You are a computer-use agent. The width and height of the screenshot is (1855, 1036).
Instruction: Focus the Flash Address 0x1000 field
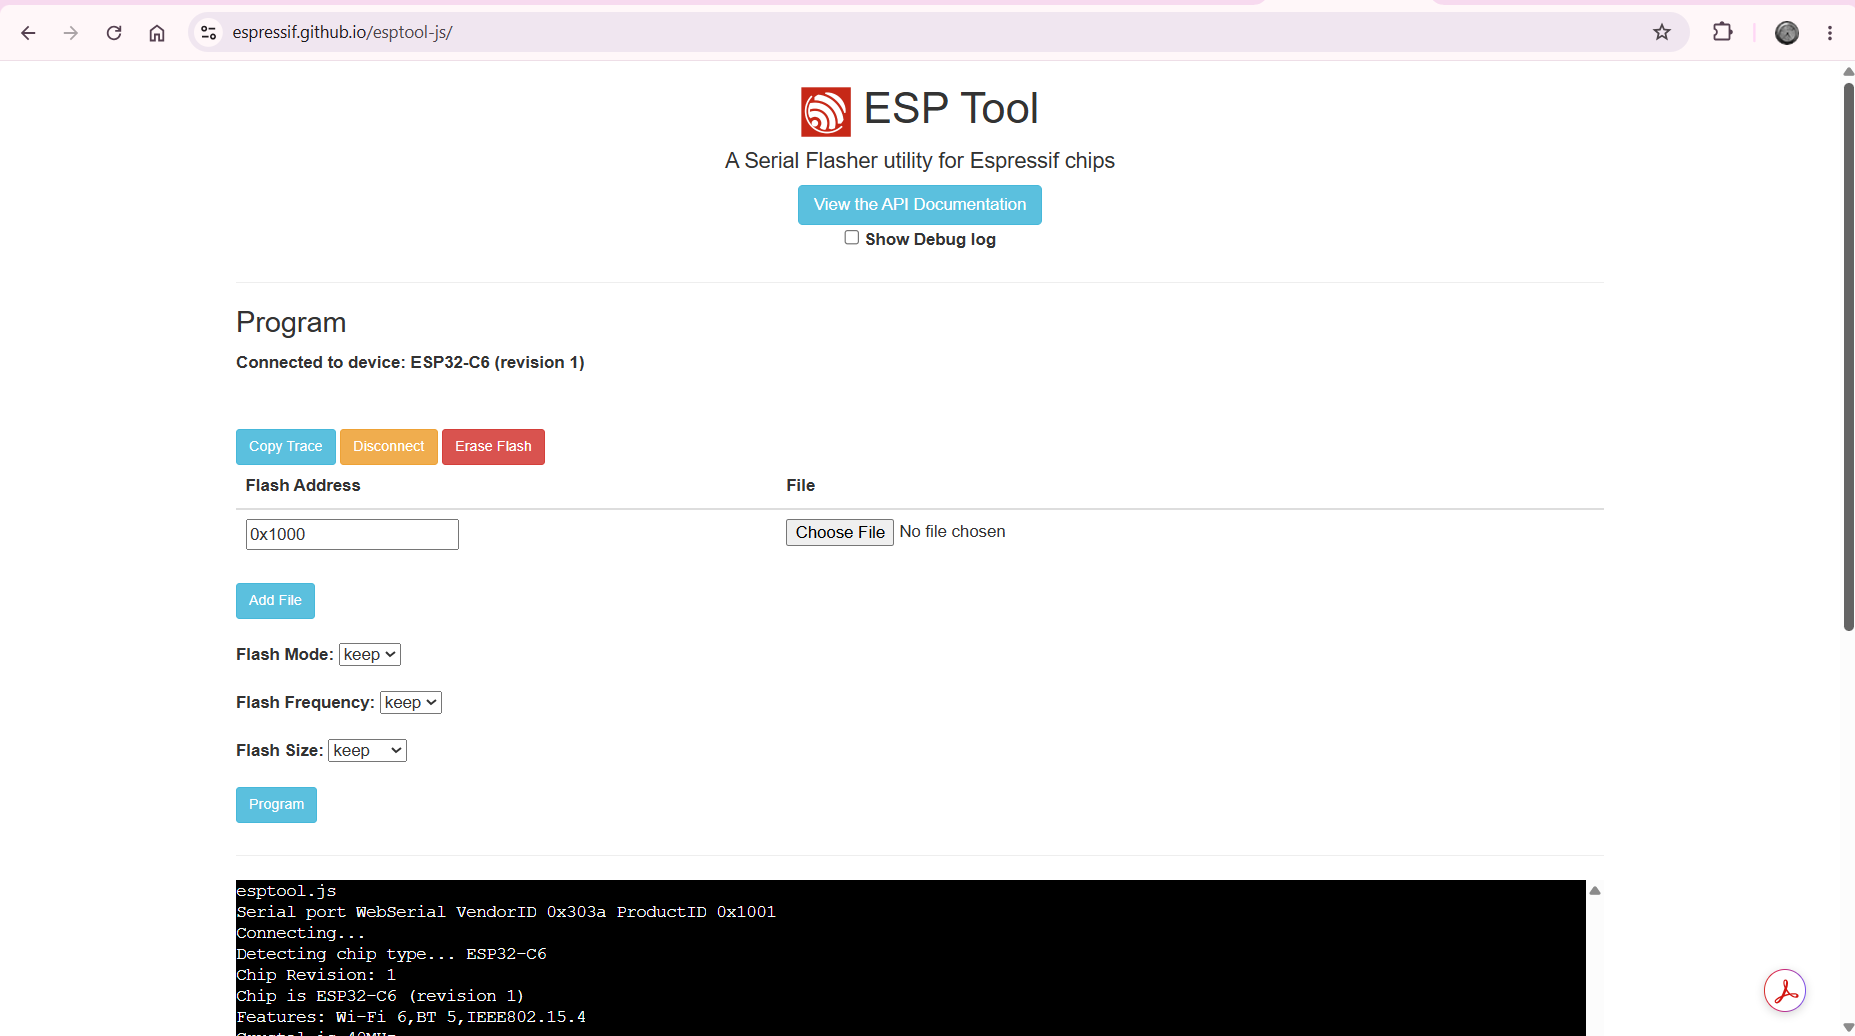[352, 534]
